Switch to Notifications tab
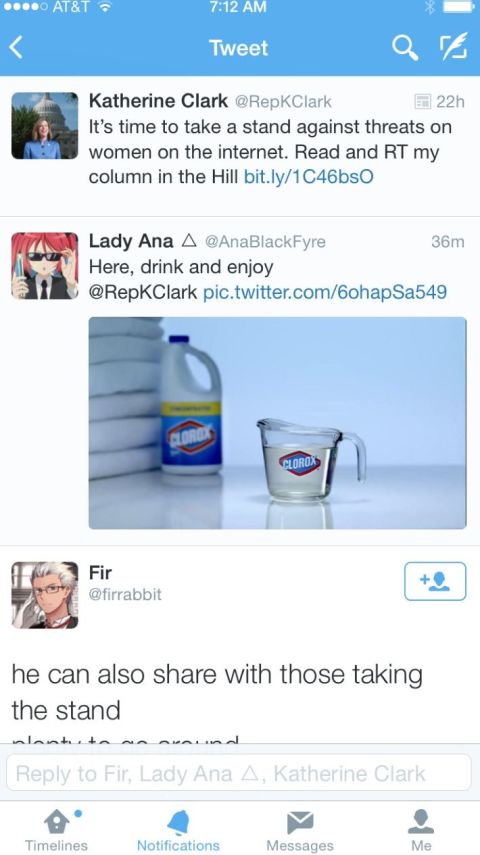The image size is (480, 855). (178, 829)
